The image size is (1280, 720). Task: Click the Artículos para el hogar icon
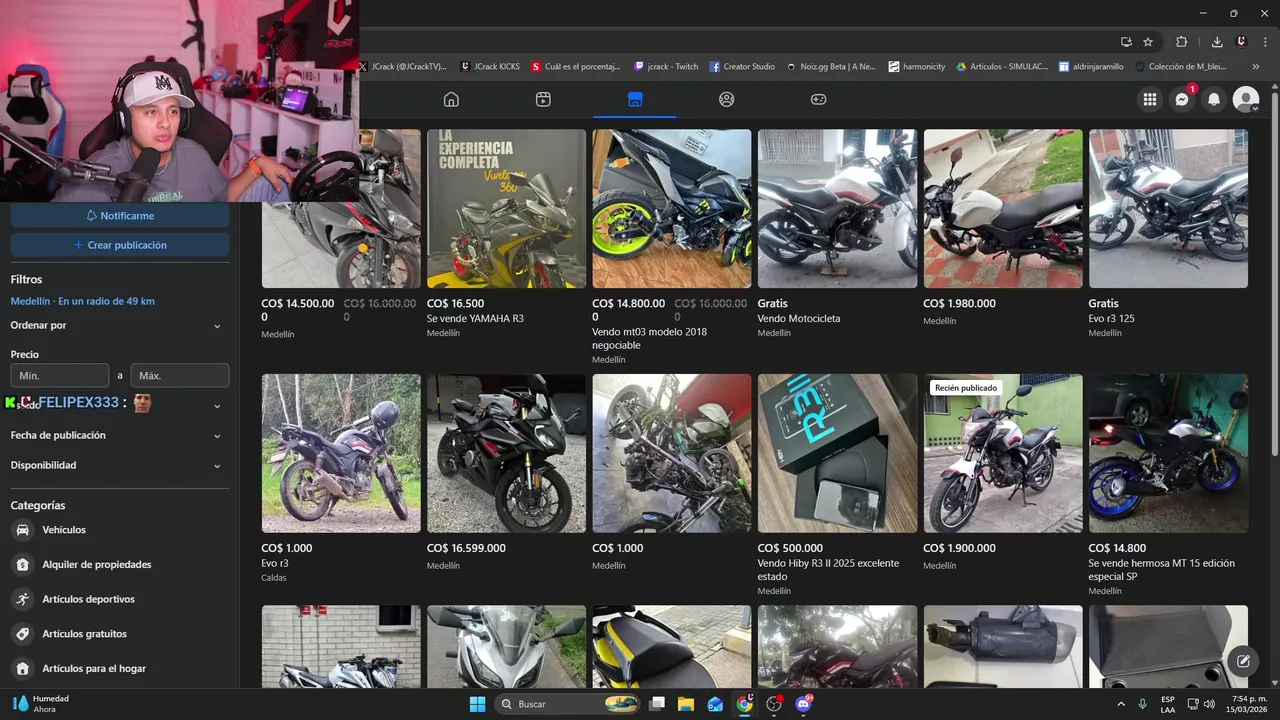click(22, 668)
